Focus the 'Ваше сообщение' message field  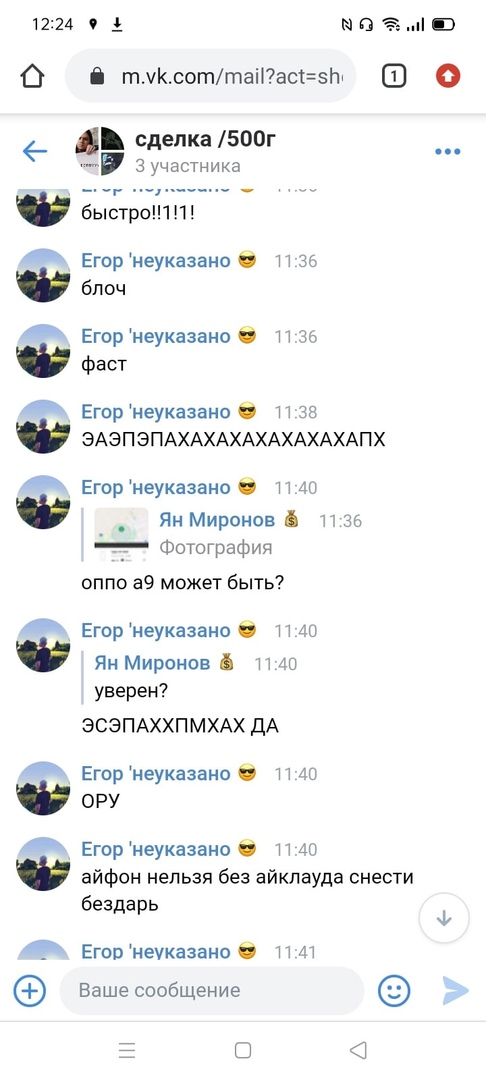coord(212,991)
